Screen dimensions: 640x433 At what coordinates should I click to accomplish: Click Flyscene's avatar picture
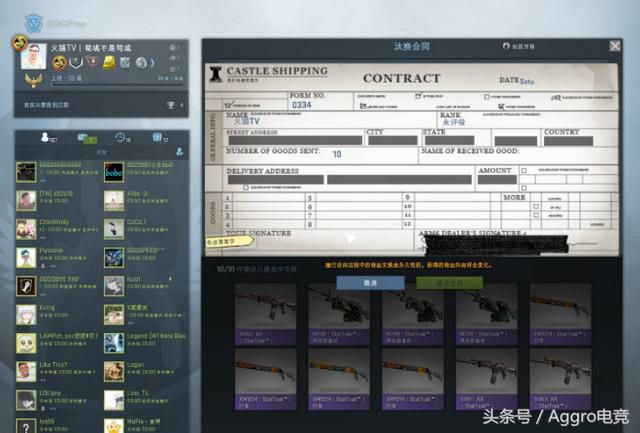click(x=26, y=258)
